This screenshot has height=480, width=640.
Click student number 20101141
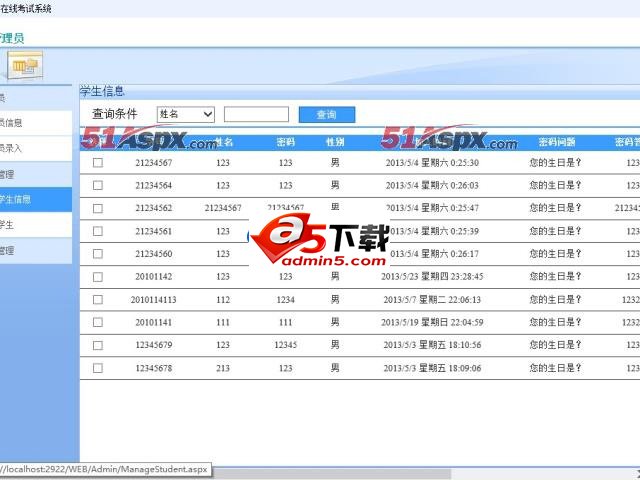tap(153, 322)
